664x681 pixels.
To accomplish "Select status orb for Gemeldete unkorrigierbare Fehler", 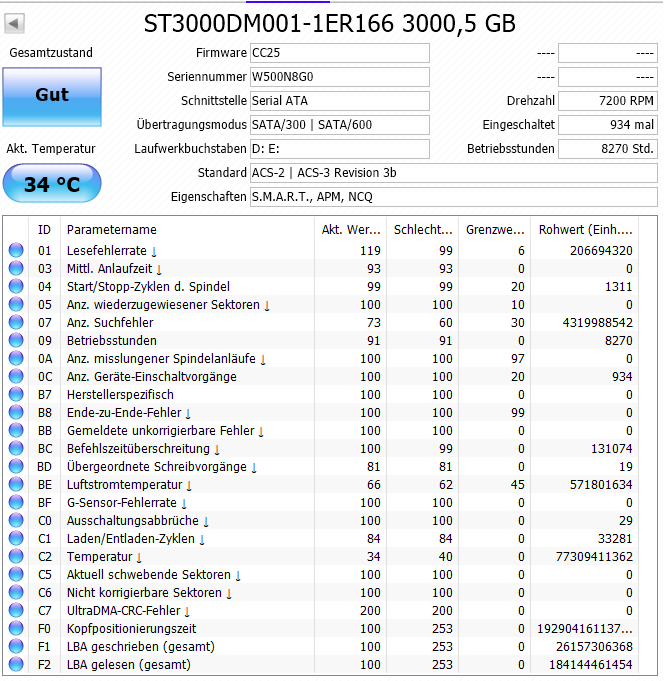I will pos(16,431).
